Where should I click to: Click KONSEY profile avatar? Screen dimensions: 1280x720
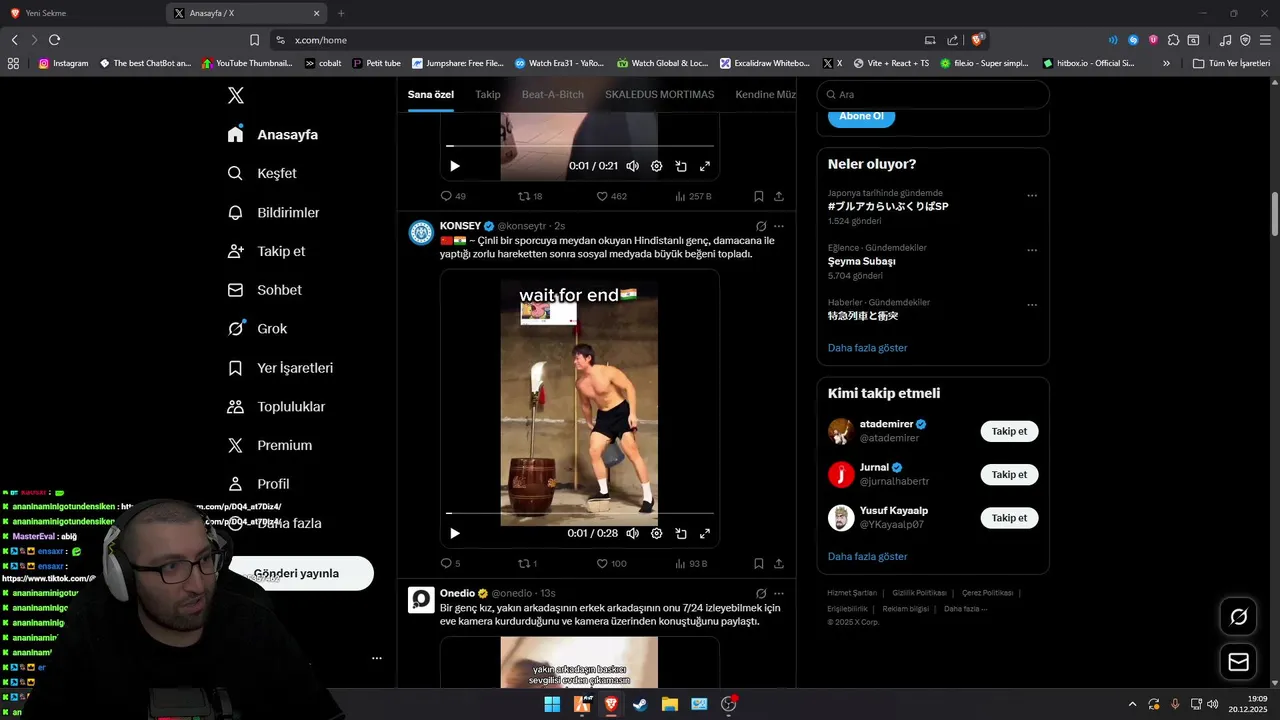coord(422,232)
